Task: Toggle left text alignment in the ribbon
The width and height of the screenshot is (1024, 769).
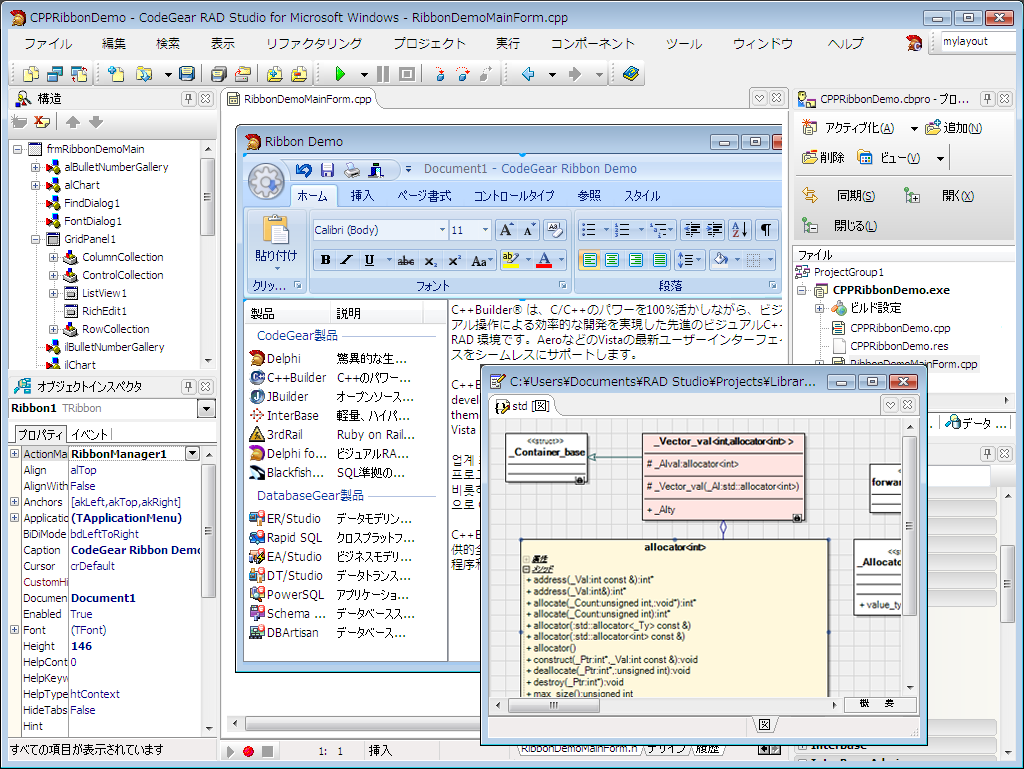Action: tap(589, 260)
